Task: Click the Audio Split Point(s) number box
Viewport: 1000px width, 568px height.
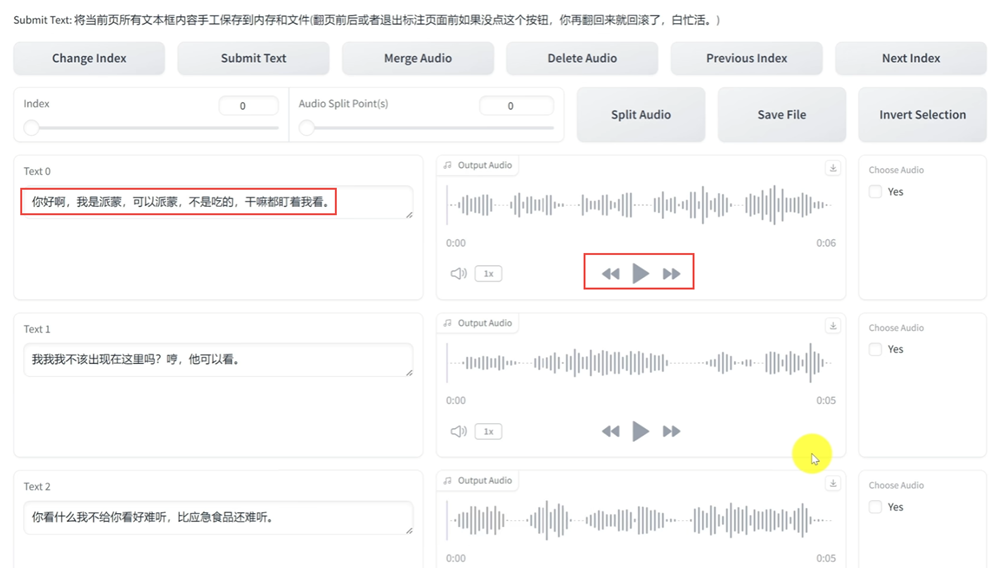Action: coord(516,106)
